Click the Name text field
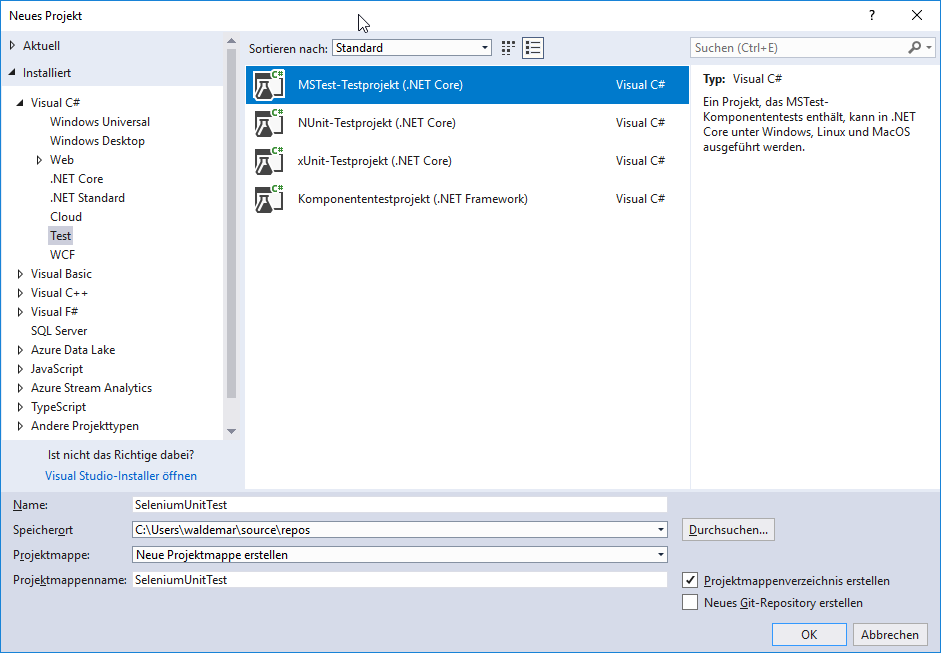This screenshot has width=941, height=653. (x=400, y=505)
